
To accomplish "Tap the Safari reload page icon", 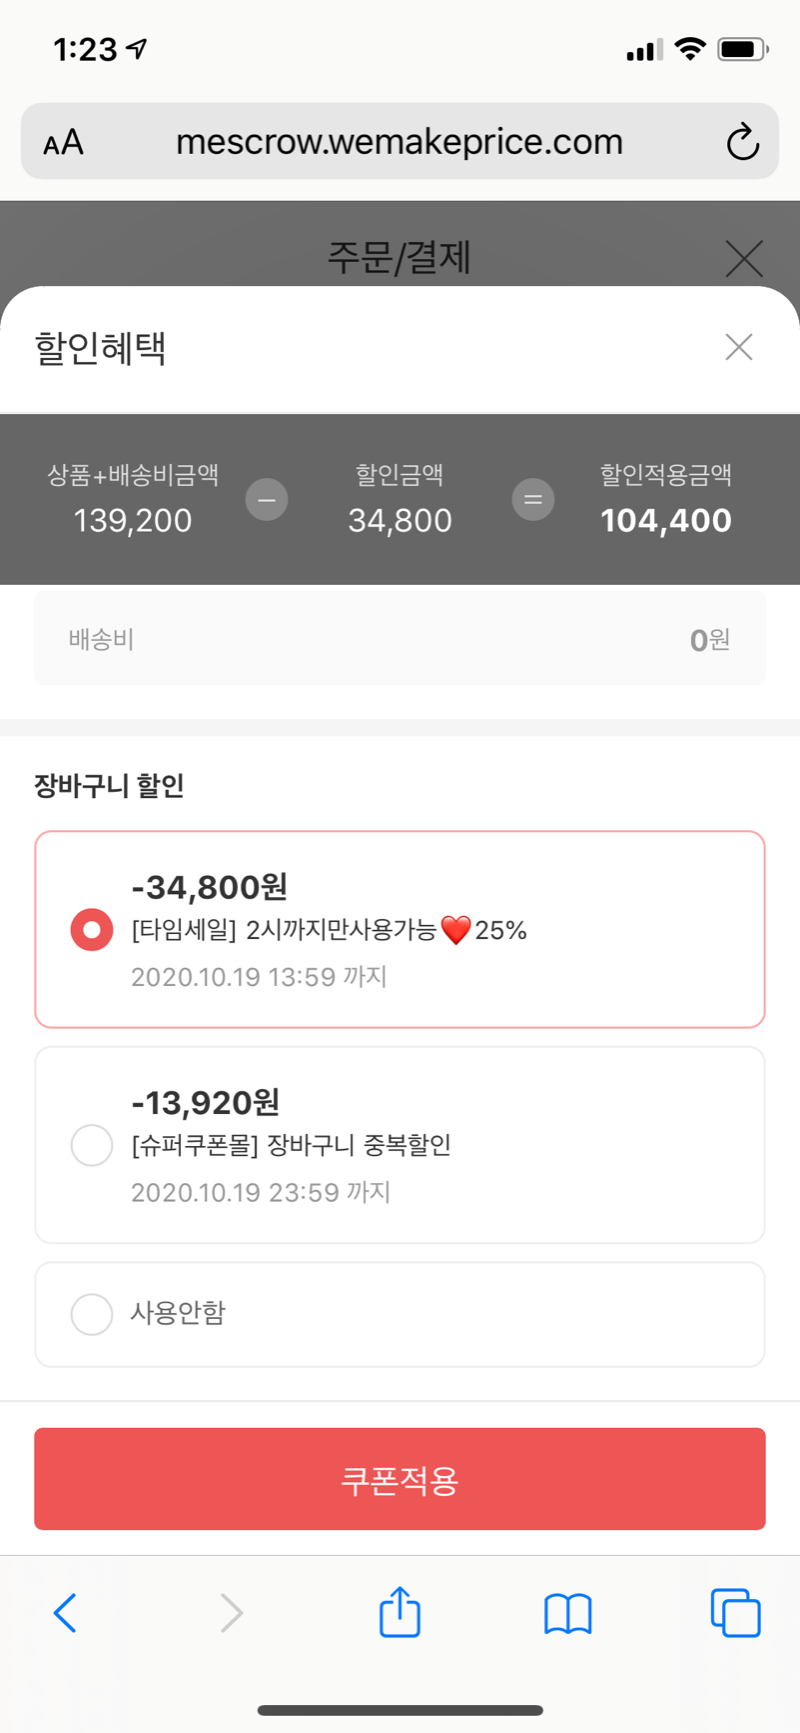I will click(x=742, y=142).
